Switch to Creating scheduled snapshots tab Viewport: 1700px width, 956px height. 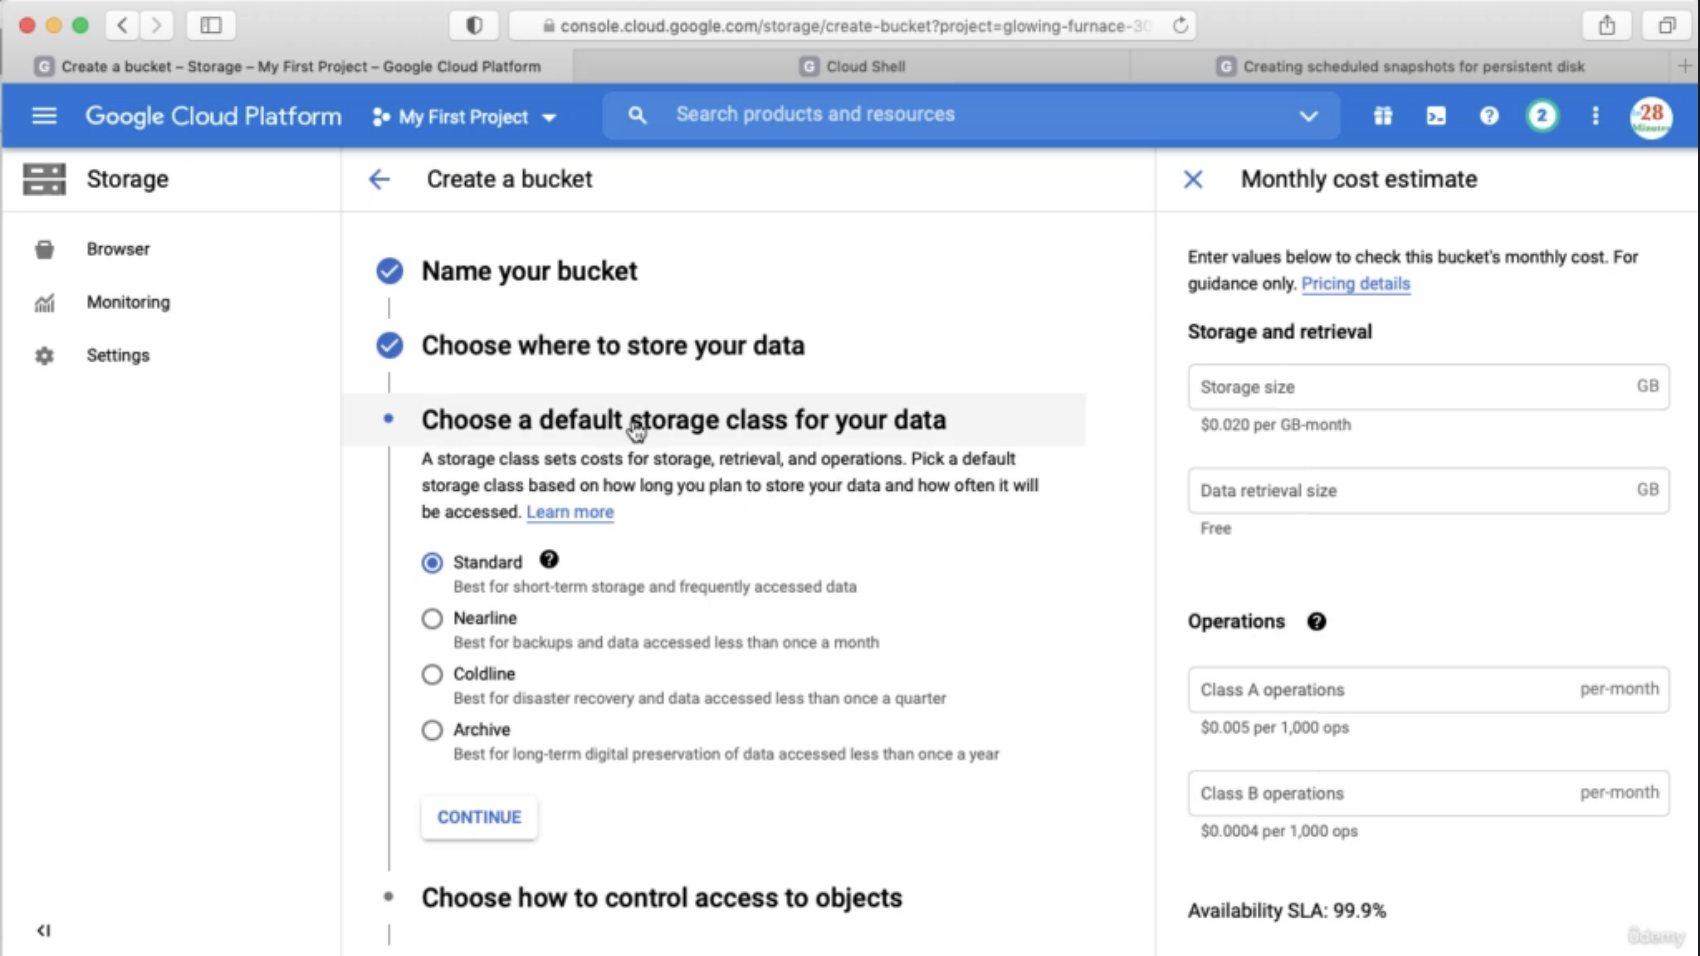(x=1400, y=66)
